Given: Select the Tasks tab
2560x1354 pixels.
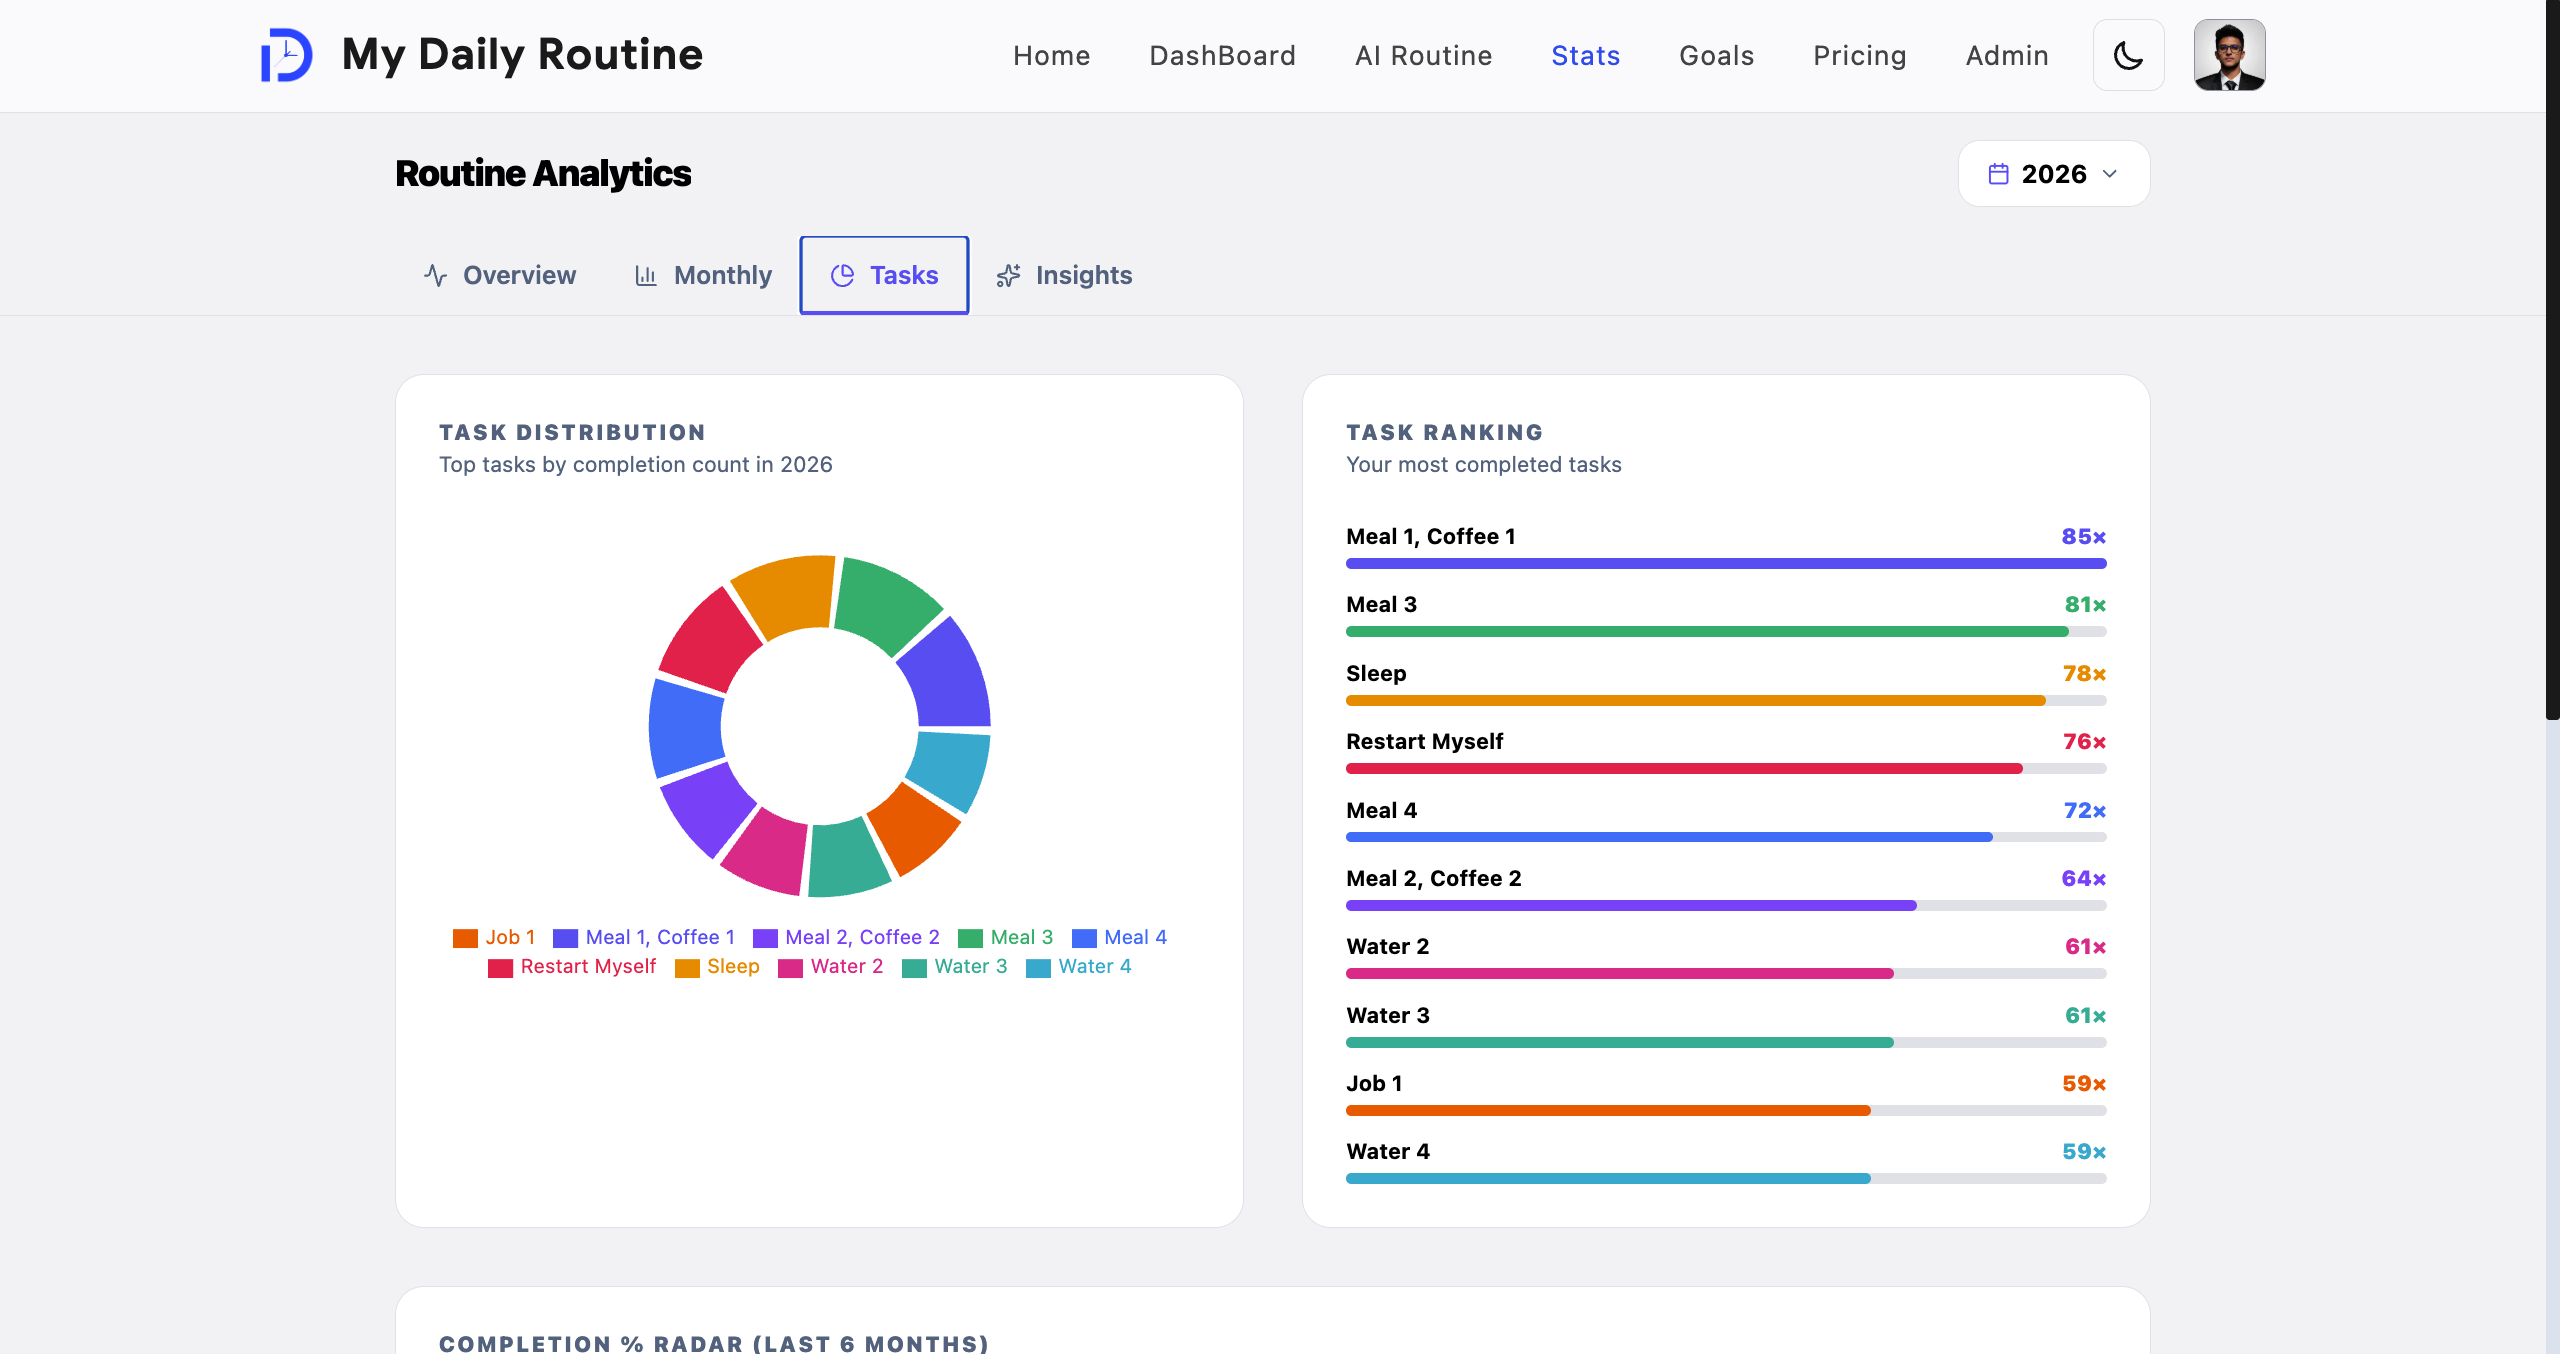Looking at the screenshot, I should coord(884,275).
